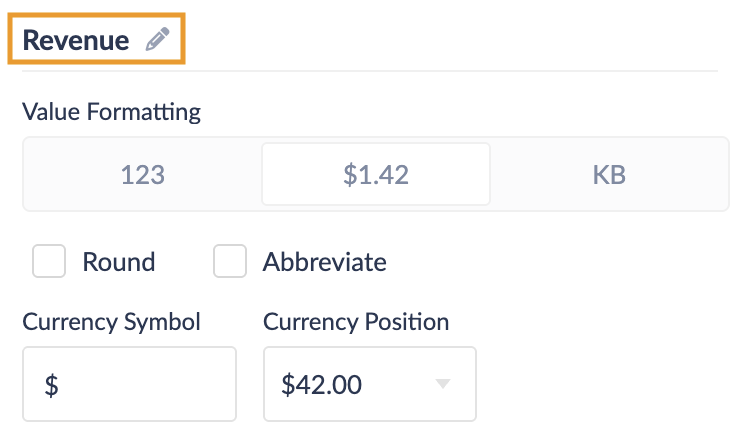Click the Round label text
Screen dimensions: 738x442
click(x=118, y=262)
